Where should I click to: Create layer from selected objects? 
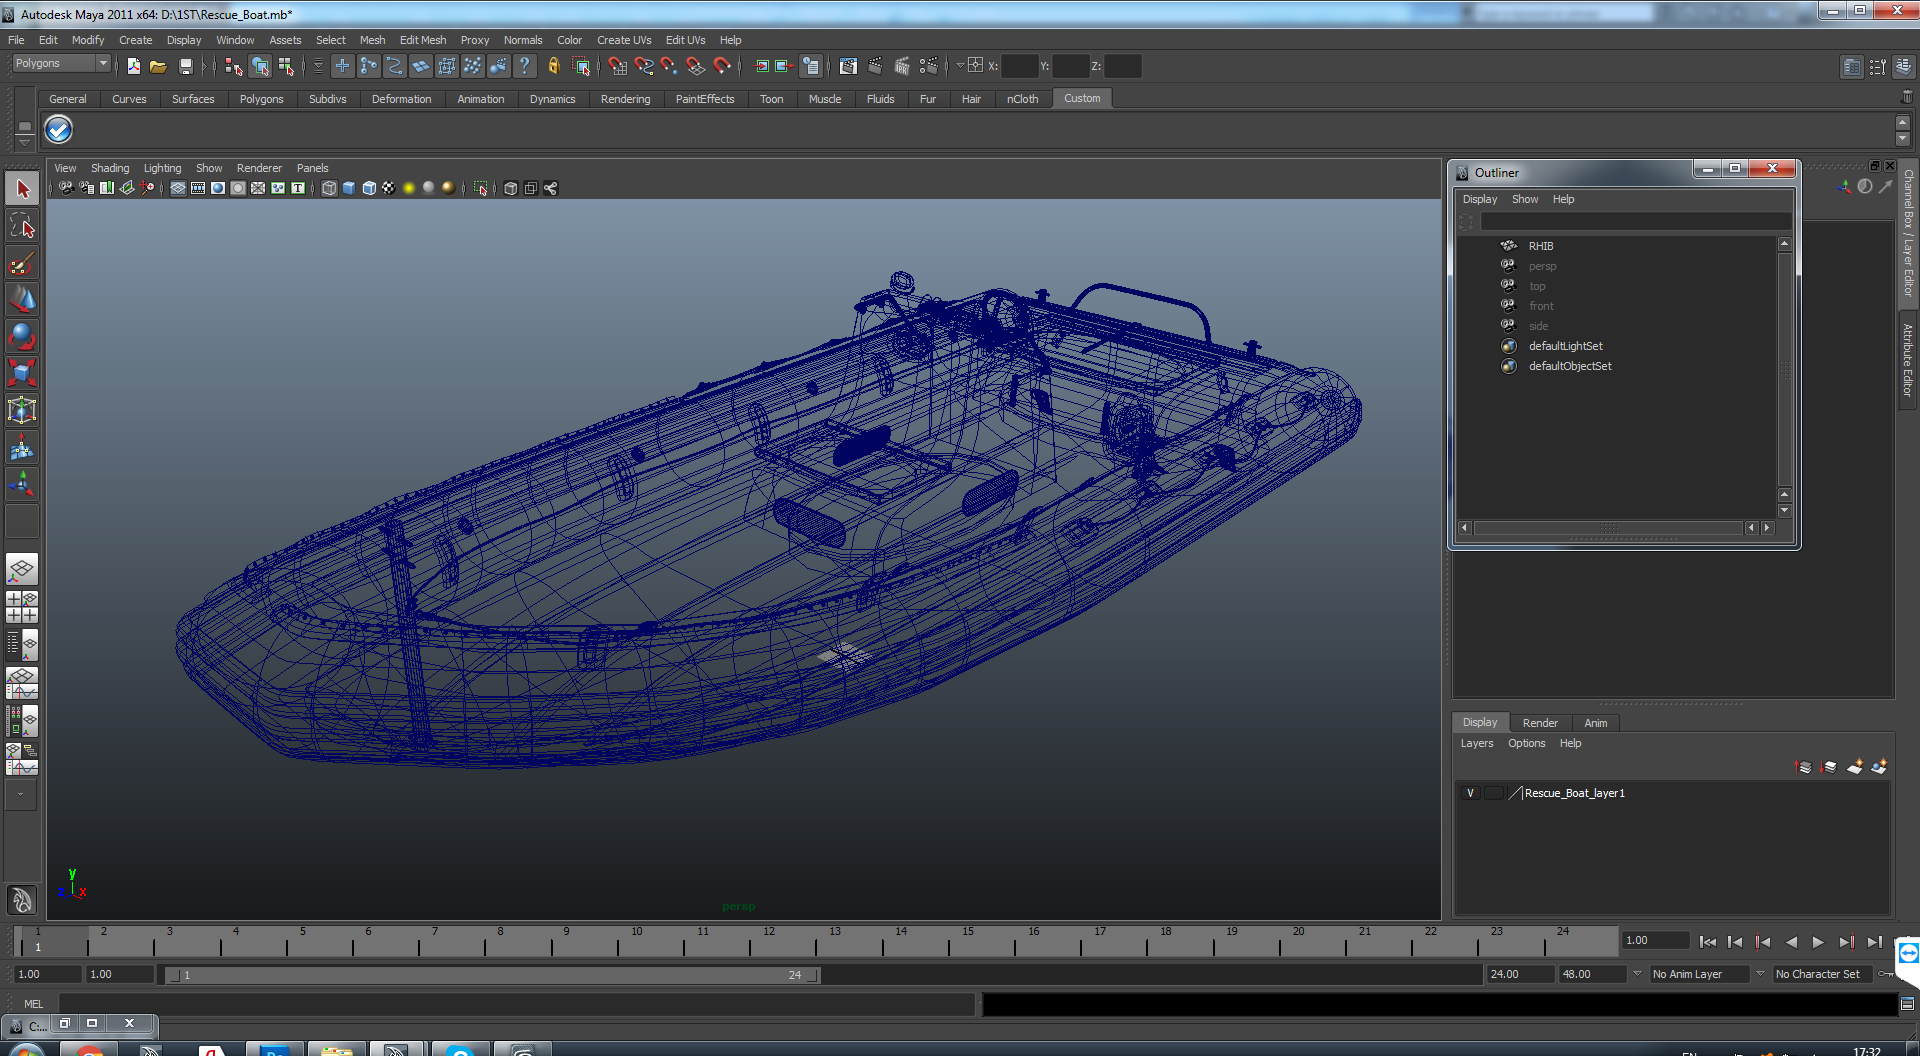tap(1879, 767)
